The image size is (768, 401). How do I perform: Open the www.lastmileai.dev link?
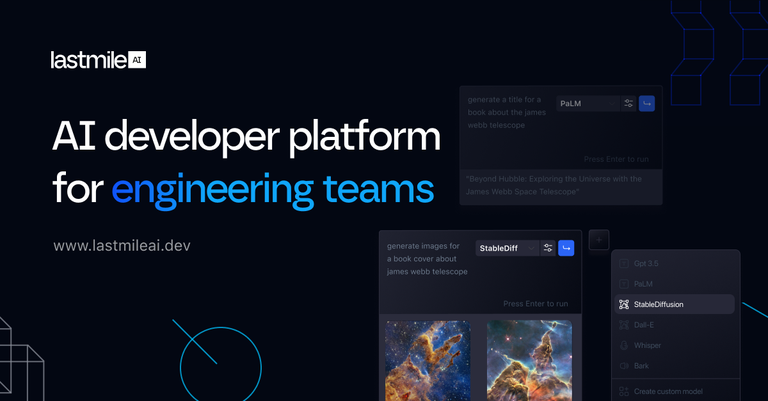[122, 245]
